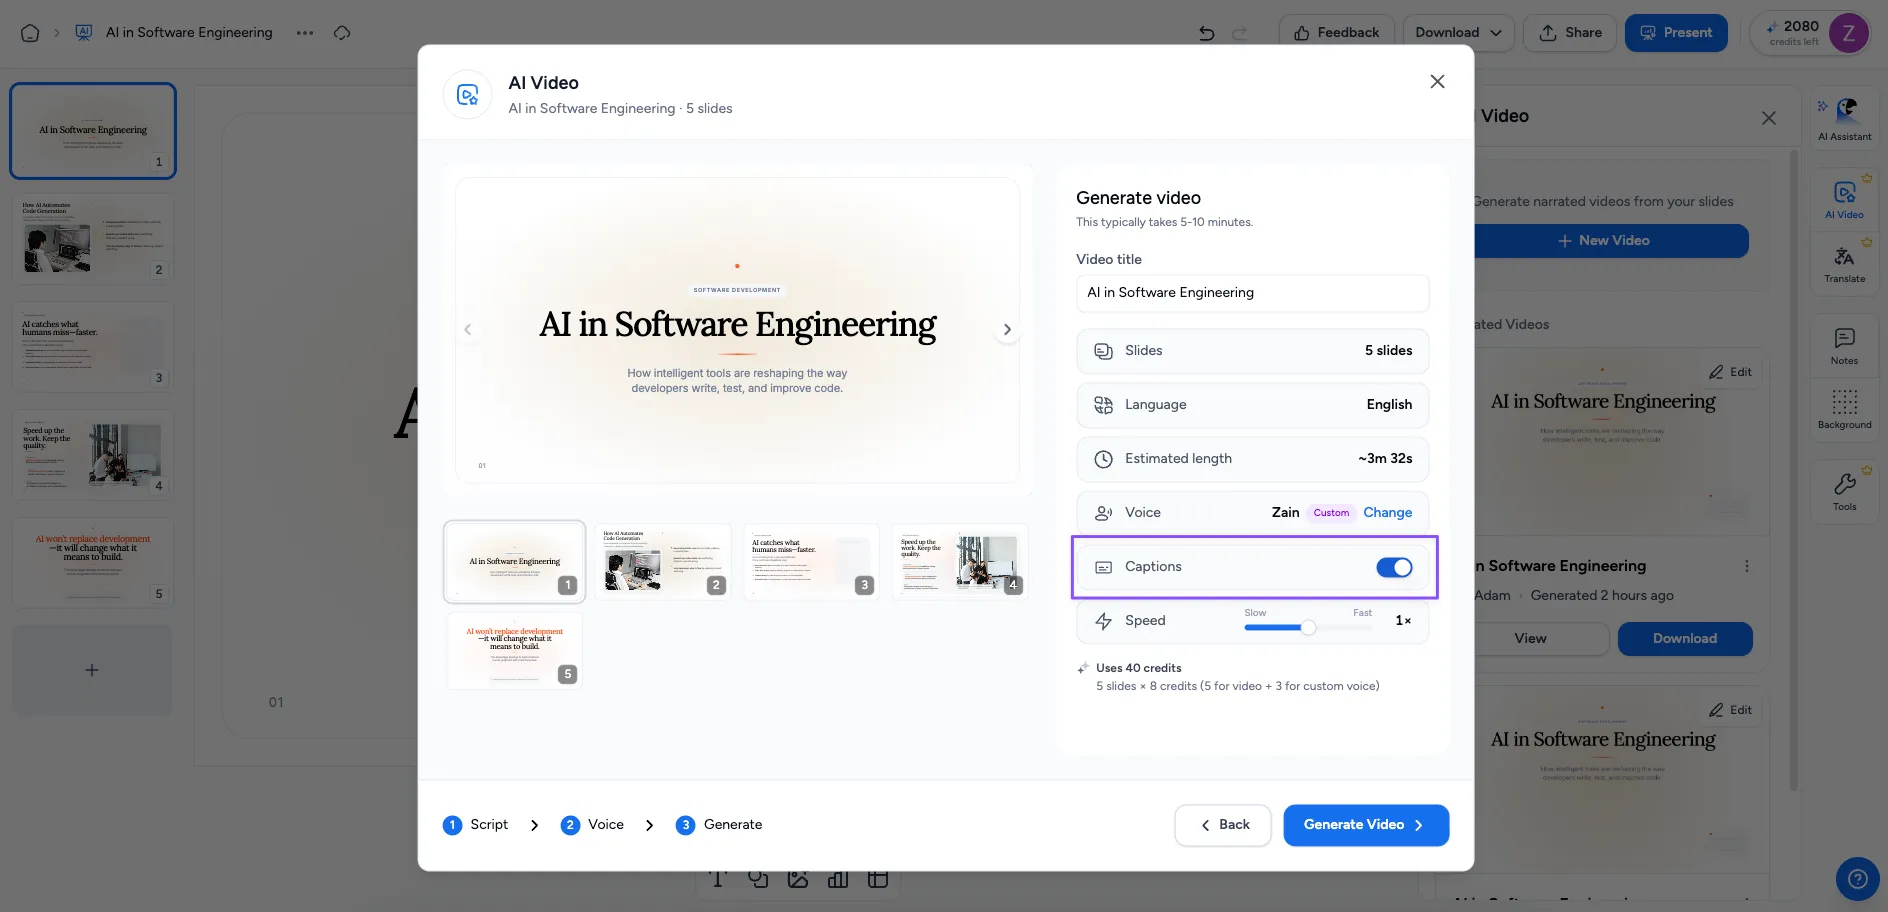Image resolution: width=1888 pixels, height=912 pixels.
Task: Click the Generate Video button
Action: pos(1366,825)
